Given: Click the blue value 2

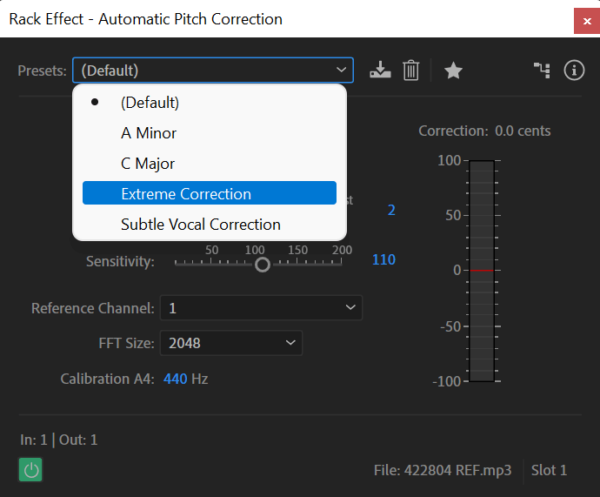Looking at the screenshot, I should point(391,210).
